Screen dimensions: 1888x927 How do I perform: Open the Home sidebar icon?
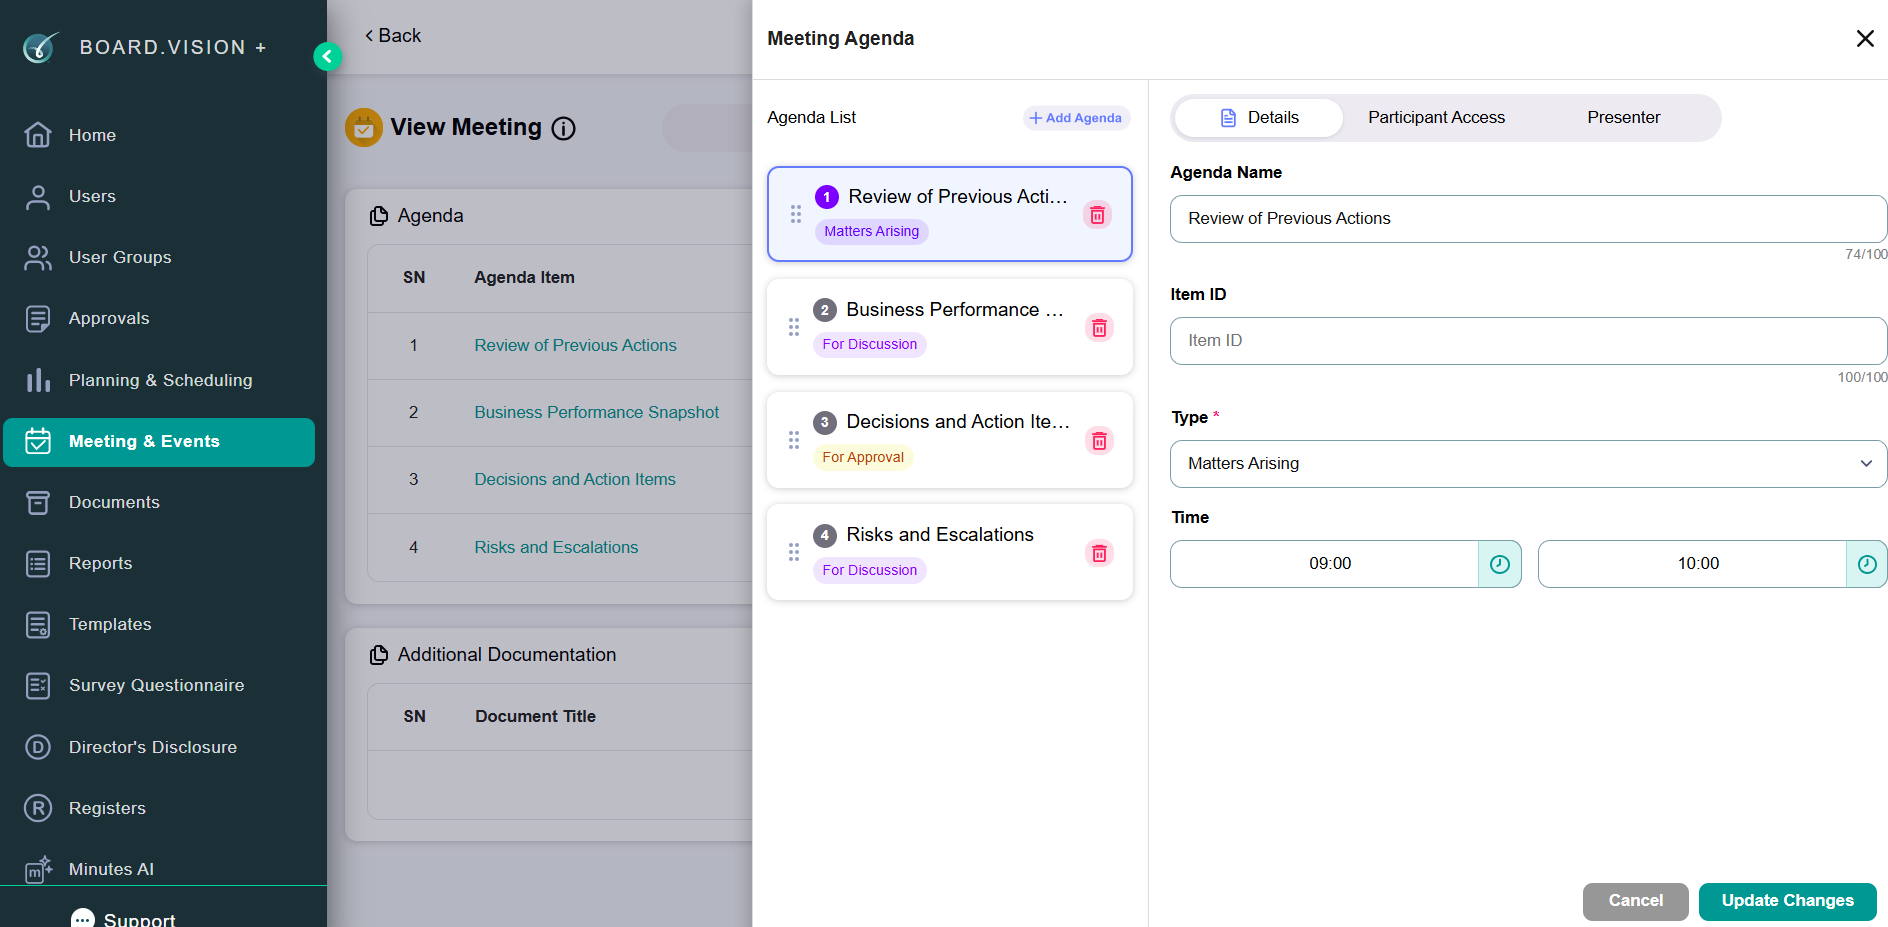click(x=38, y=135)
